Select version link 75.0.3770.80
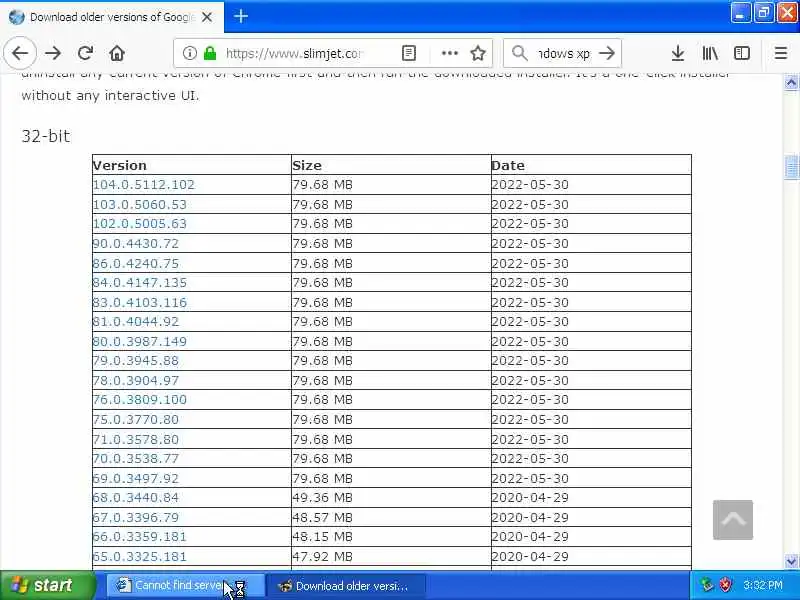The image size is (800, 600). tap(136, 419)
